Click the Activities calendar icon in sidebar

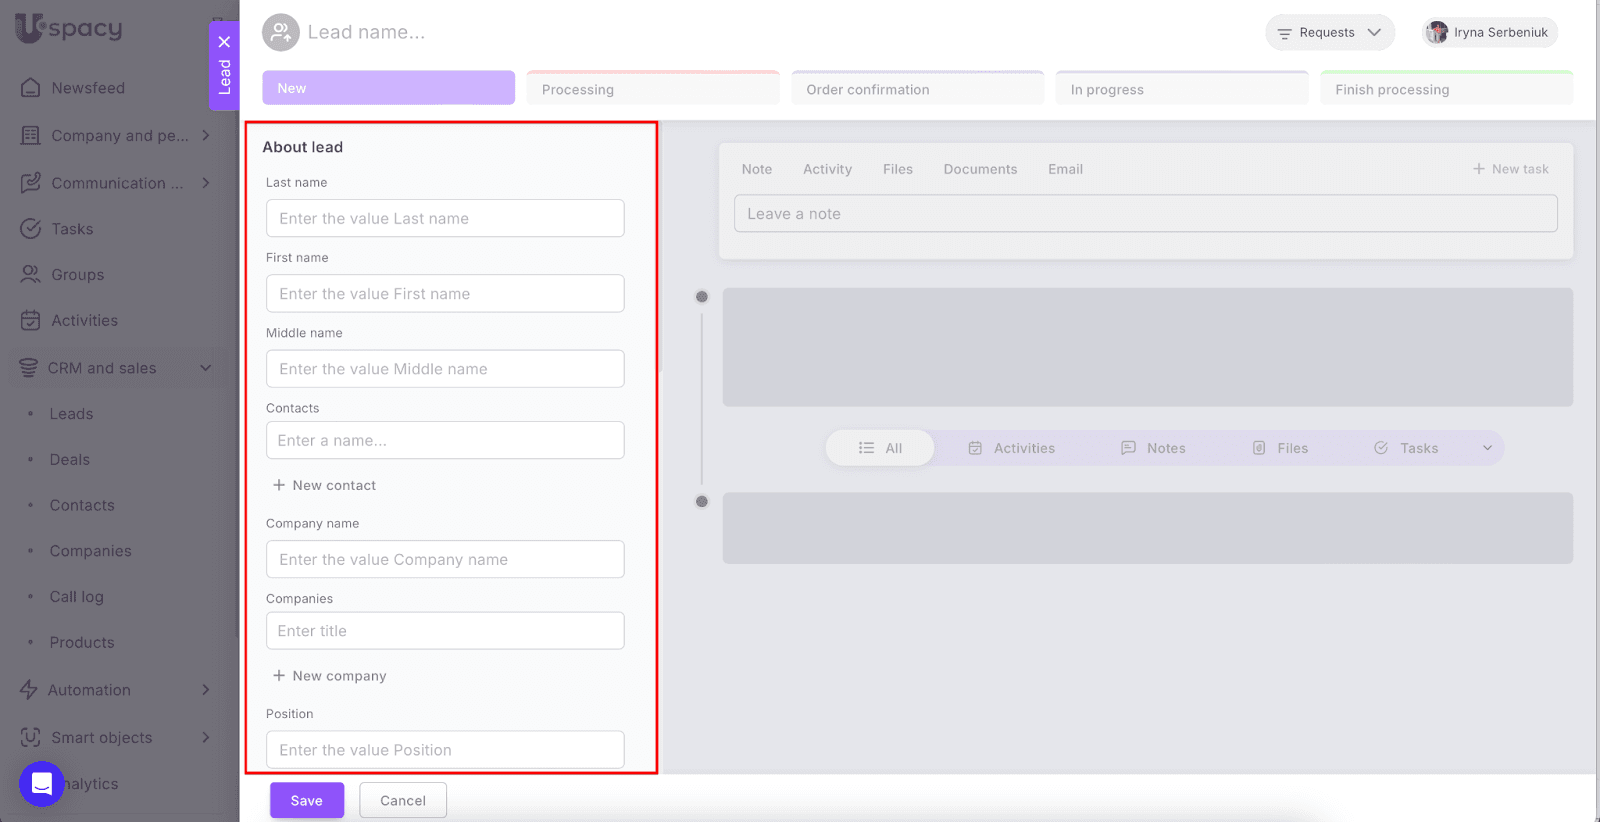pos(31,321)
